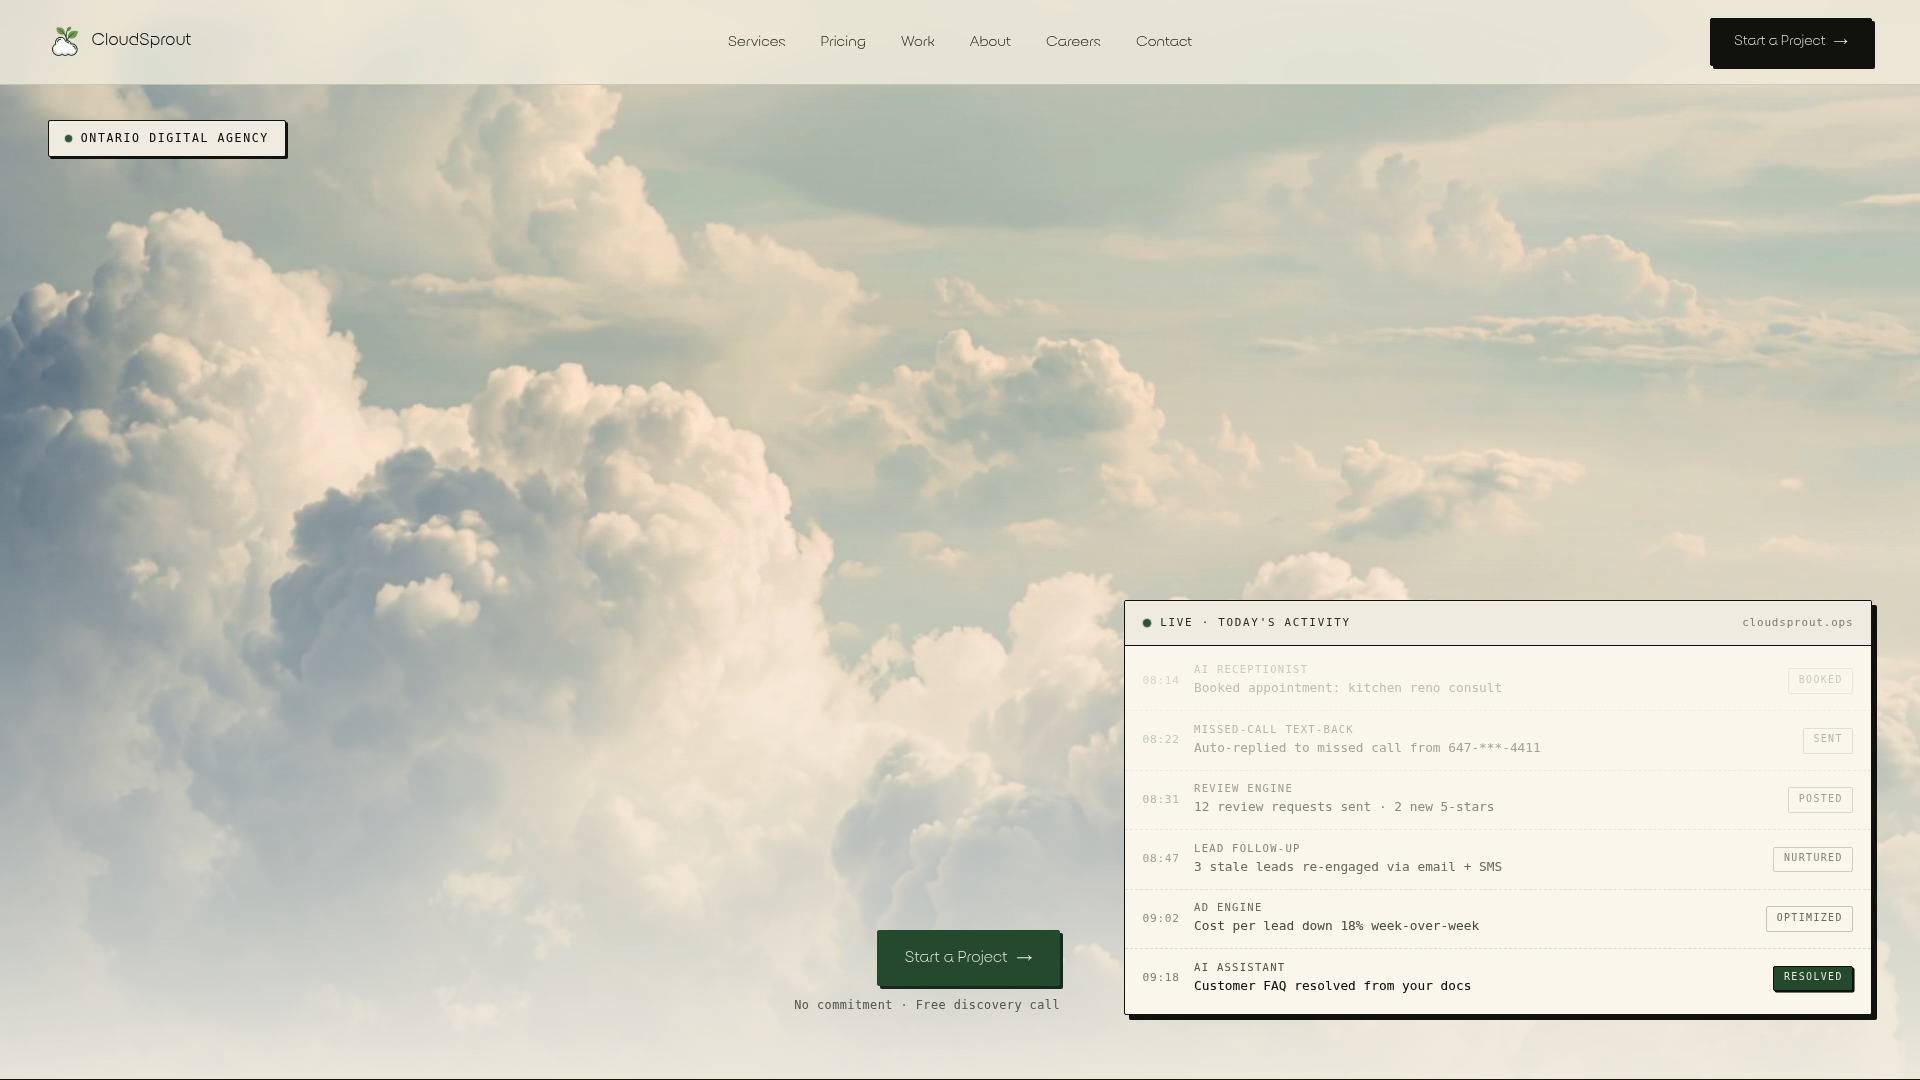The width and height of the screenshot is (1920, 1080).
Task: Select the Missed-Call Text-Back row
Action: point(1497,740)
